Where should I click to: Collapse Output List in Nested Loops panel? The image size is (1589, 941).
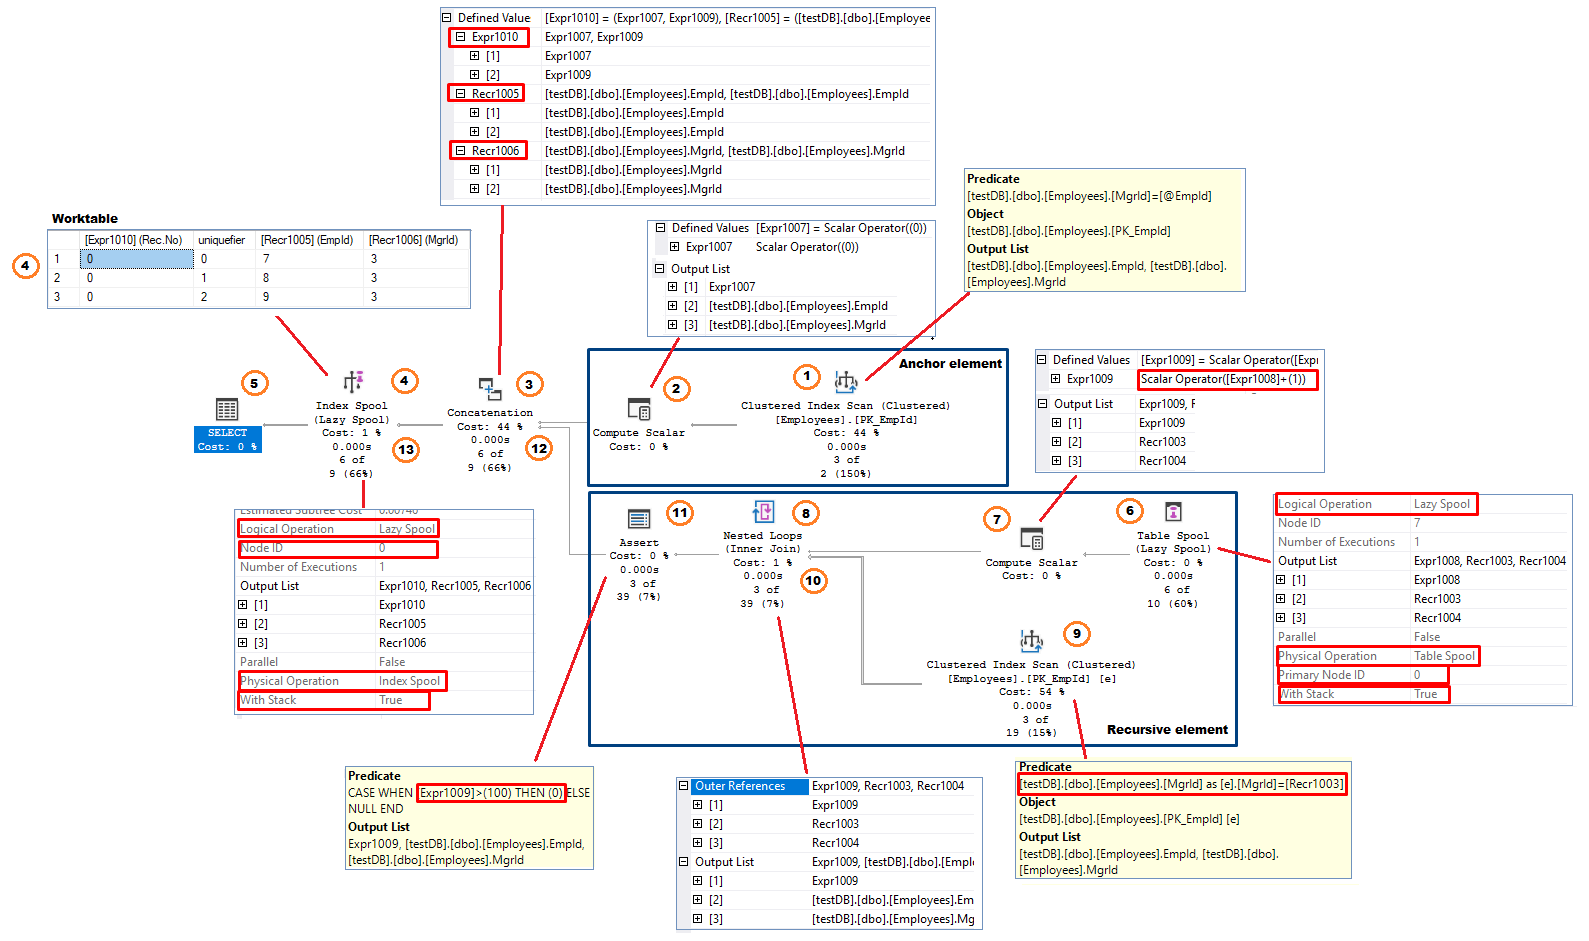click(x=684, y=862)
